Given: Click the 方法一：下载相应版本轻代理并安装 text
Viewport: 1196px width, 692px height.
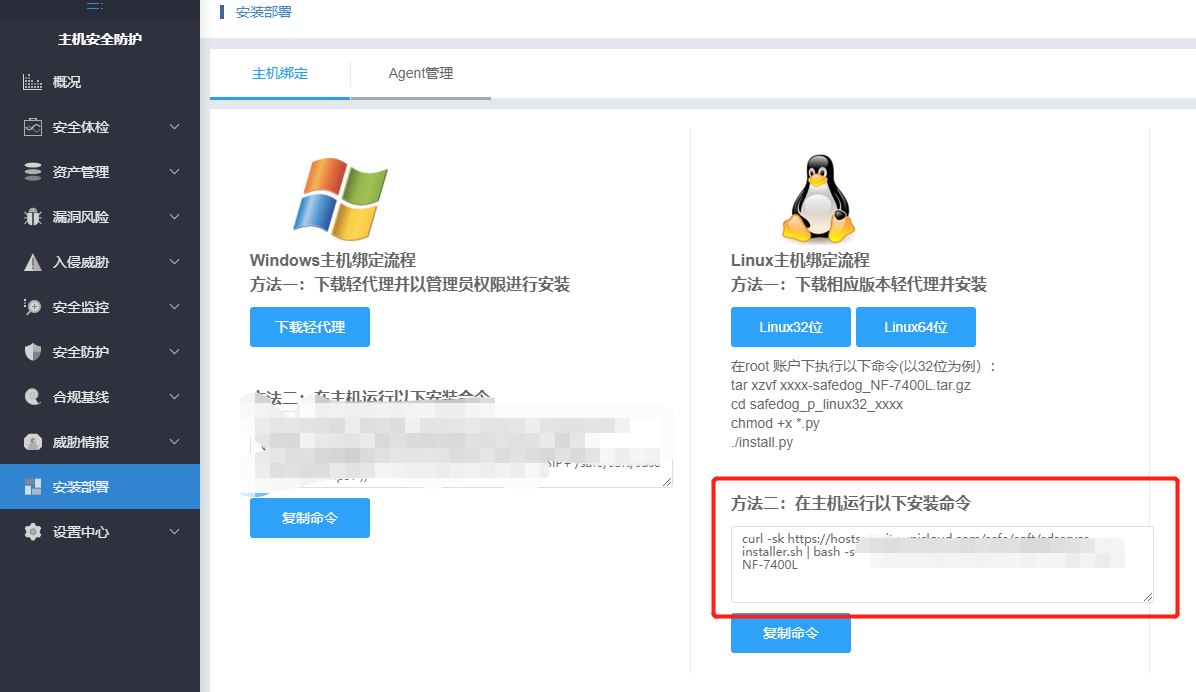Looking at the screenshot, I should (x=859, y=285).
